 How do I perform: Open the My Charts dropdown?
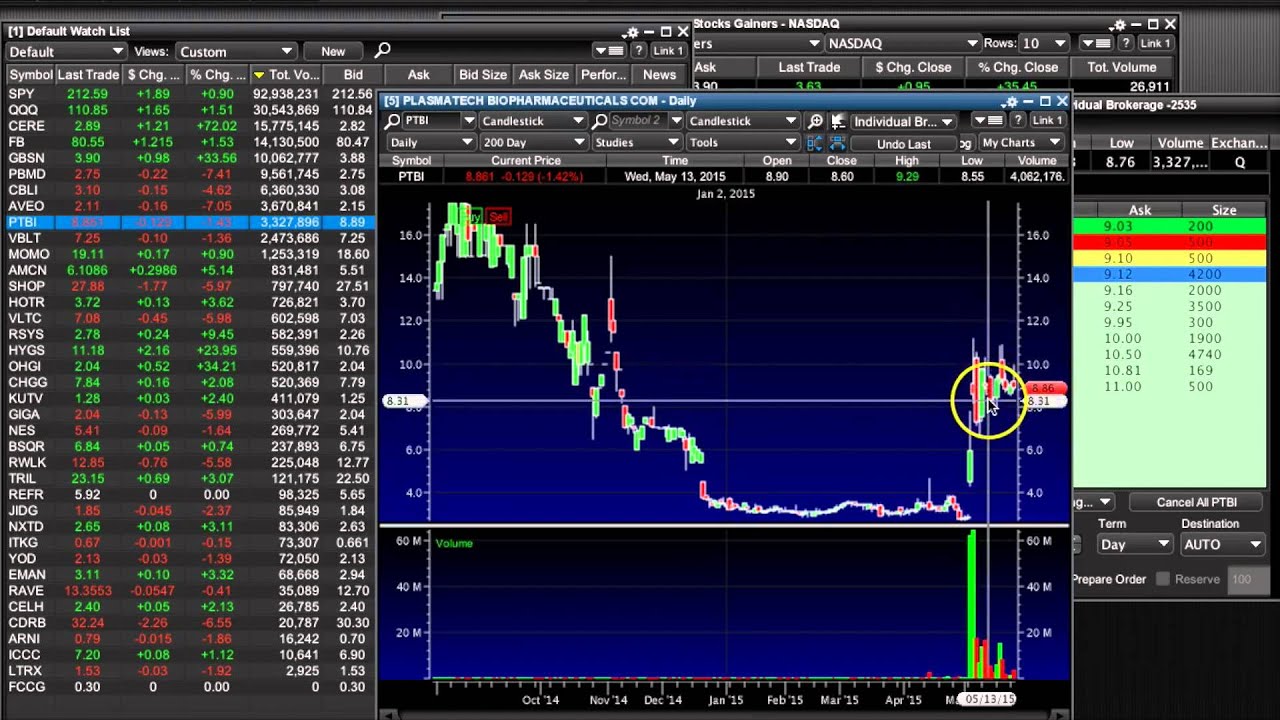[x=1020, y=143]
